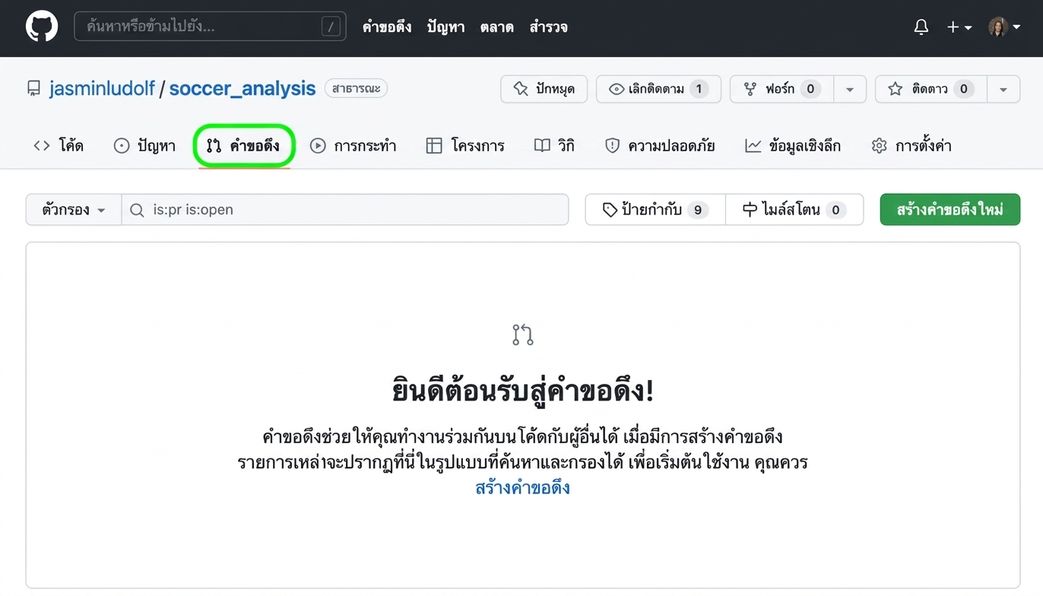The width and height of the screenshot is (1043, 596).
Task: Open ตลาด in top navigation
Action: point(497,27)
